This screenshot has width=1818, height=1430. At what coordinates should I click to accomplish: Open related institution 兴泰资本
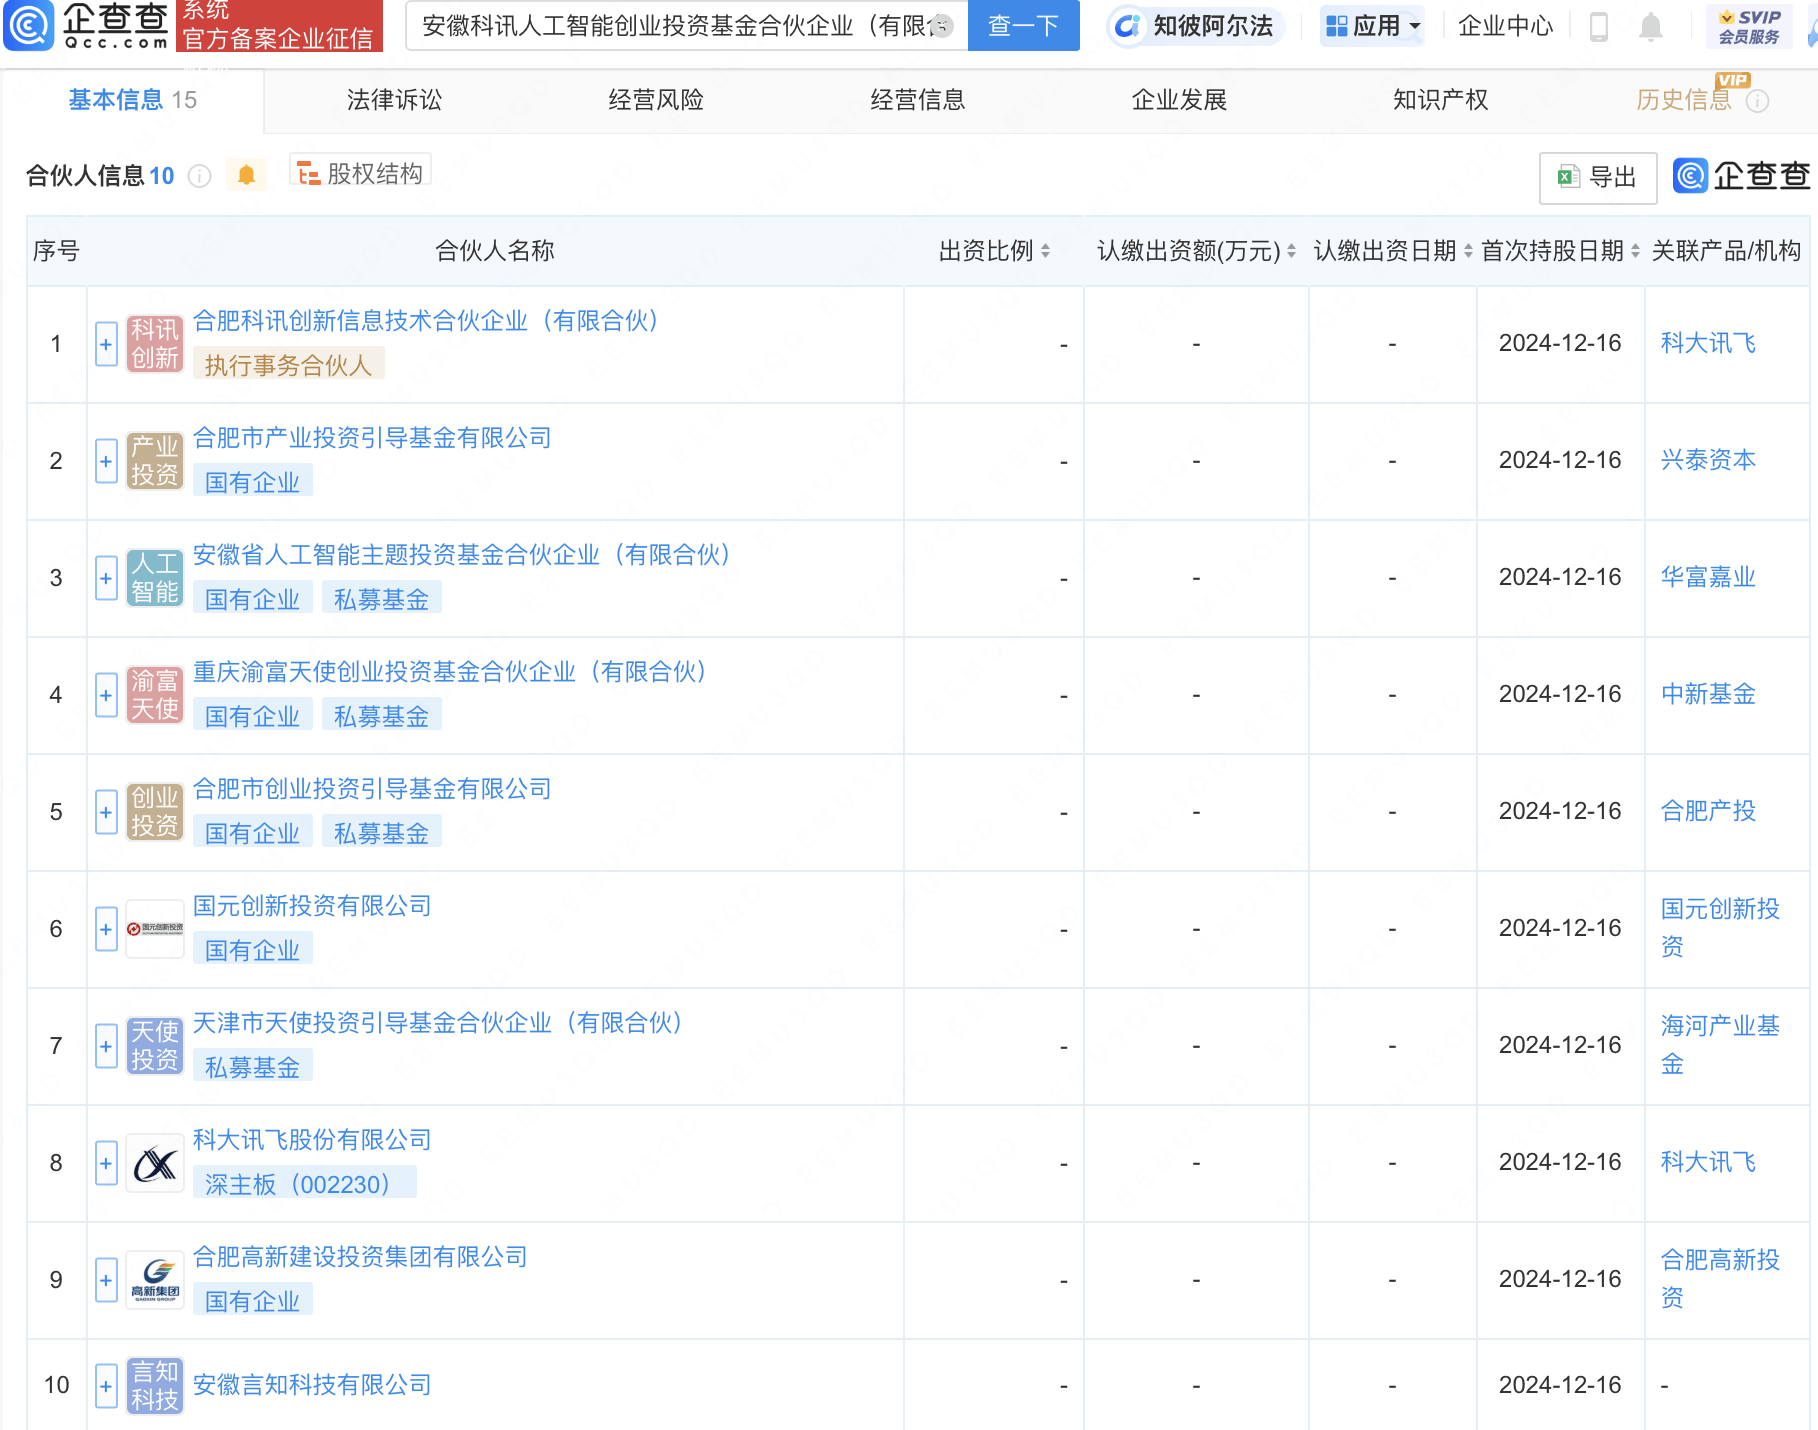1708,460
